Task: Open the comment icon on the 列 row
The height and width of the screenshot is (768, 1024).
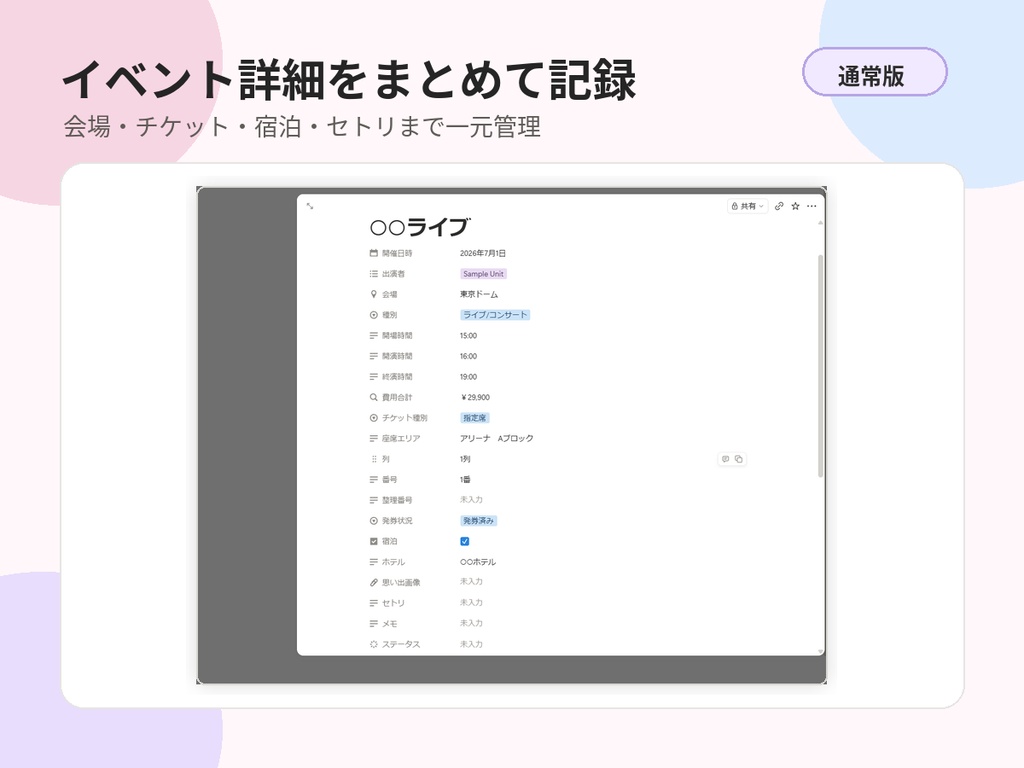Action: click(725, 459)
